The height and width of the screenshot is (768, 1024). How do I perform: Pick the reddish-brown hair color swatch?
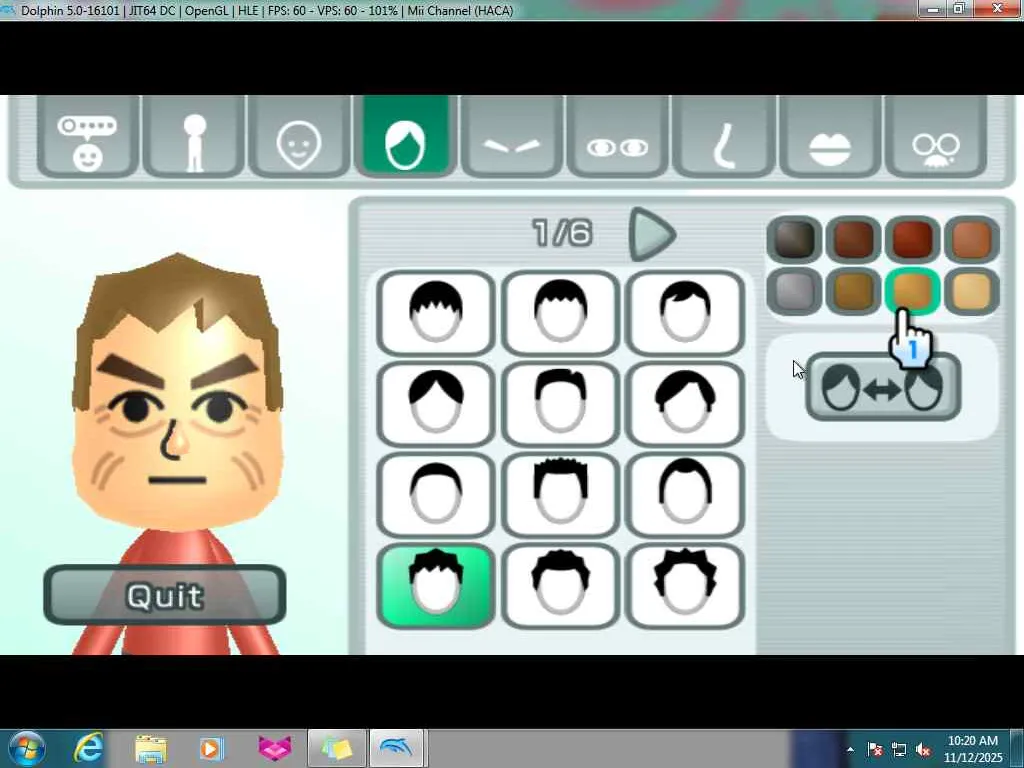point(912,239)
